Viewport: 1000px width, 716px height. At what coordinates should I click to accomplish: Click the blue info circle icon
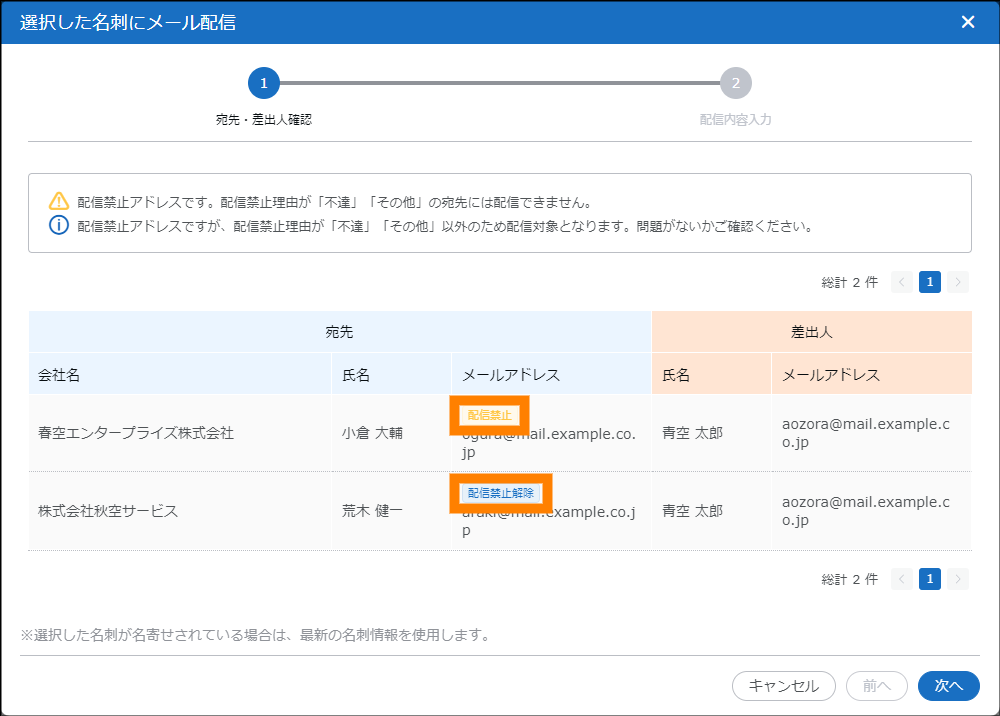pos(59,225)
